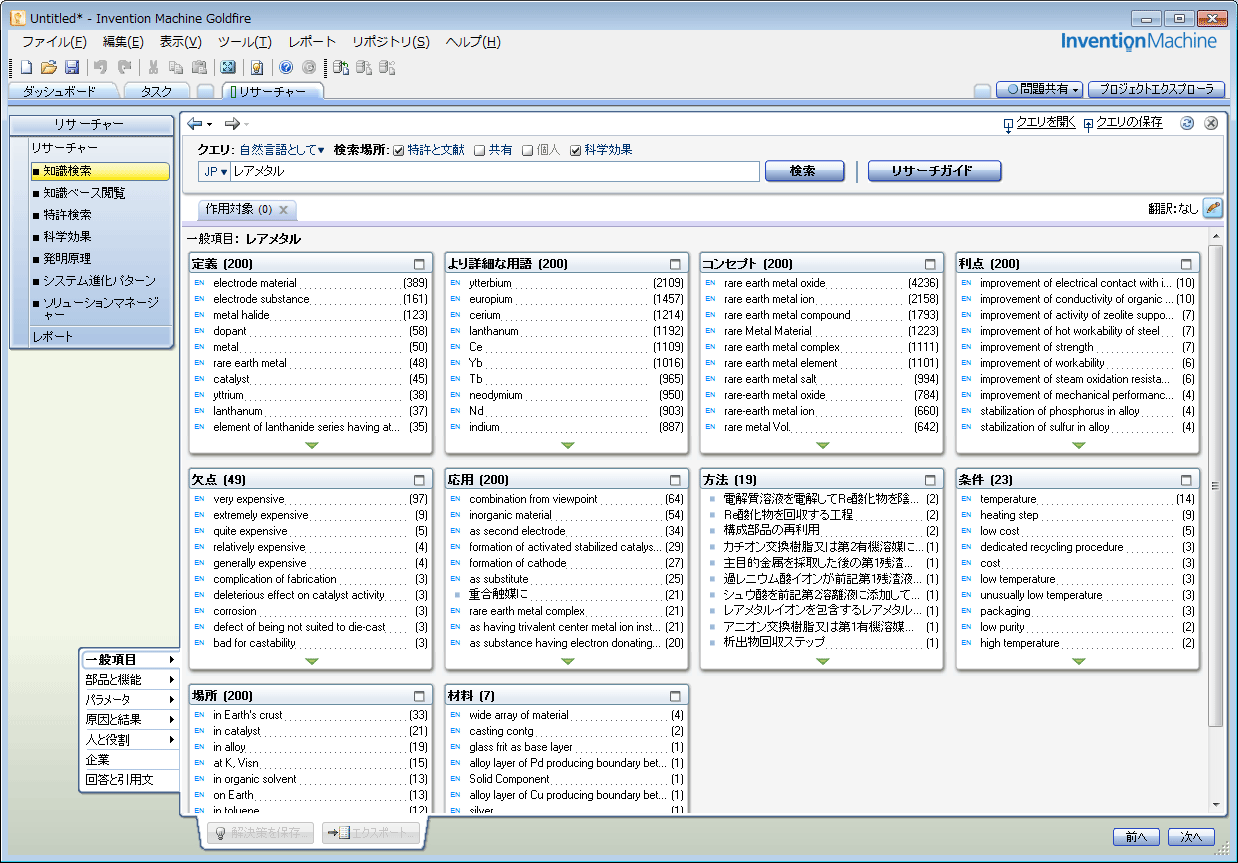Screen dimensions: 1238x863
Task: Click the Paste clipboard toolbar icon
Action: 199,67
